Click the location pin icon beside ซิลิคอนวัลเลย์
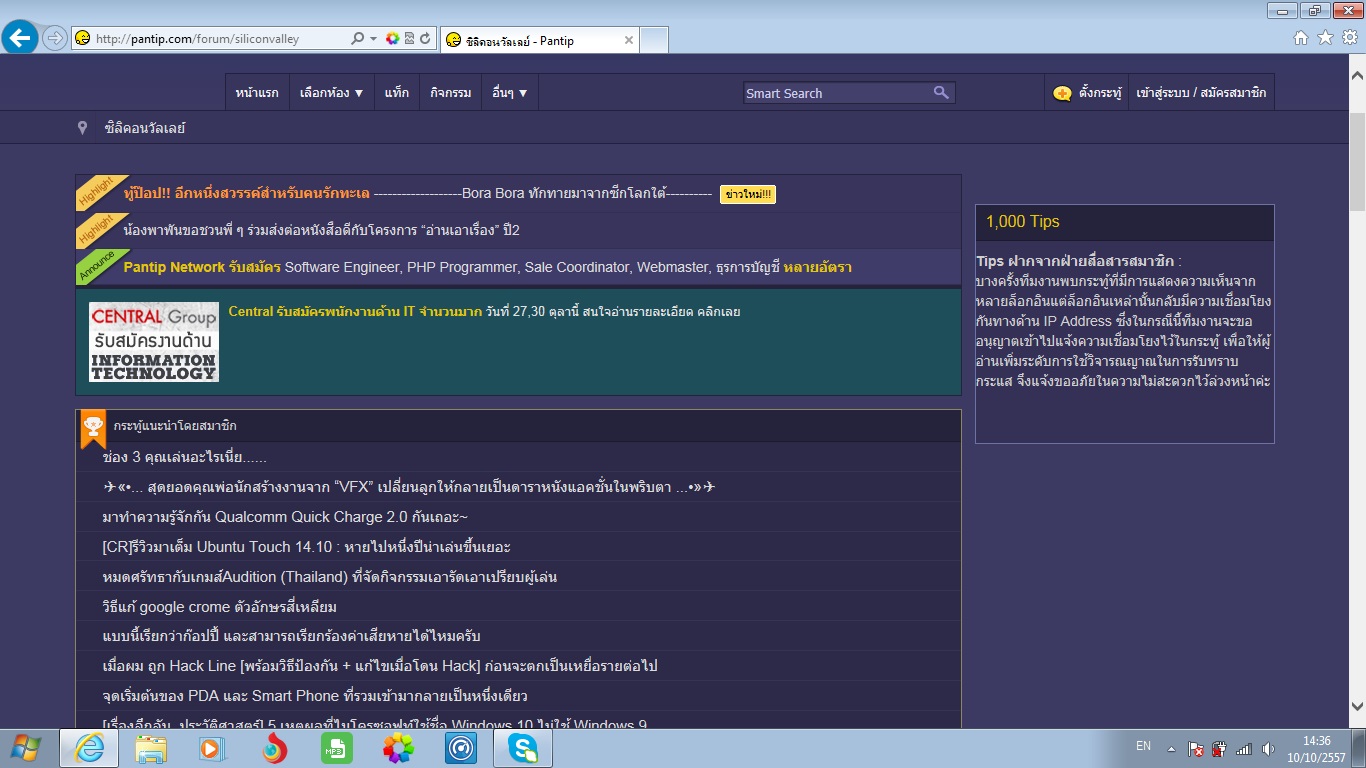 point(83,128)
